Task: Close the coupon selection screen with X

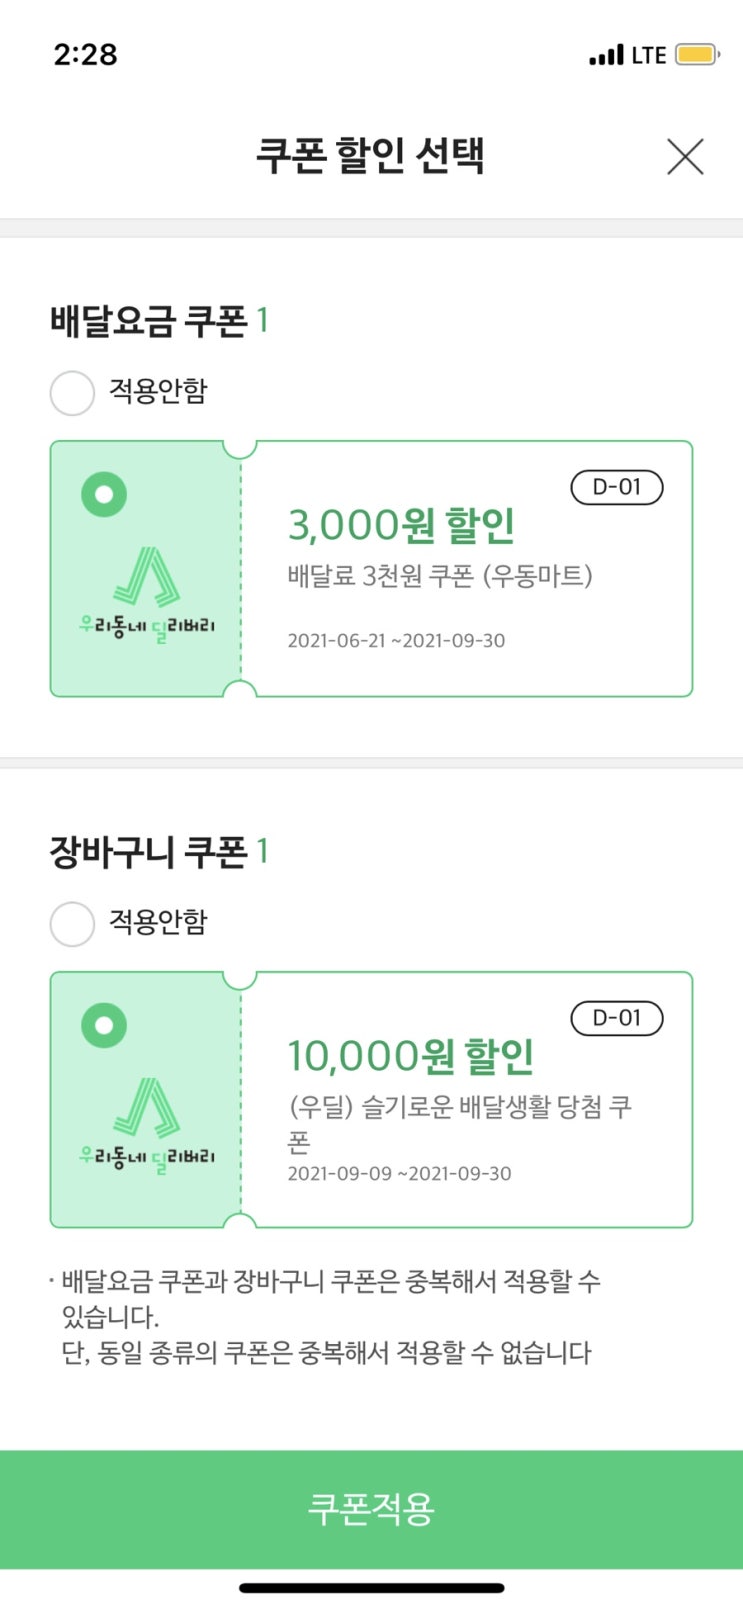Action: pyautogui.click(x=685, y=157)
